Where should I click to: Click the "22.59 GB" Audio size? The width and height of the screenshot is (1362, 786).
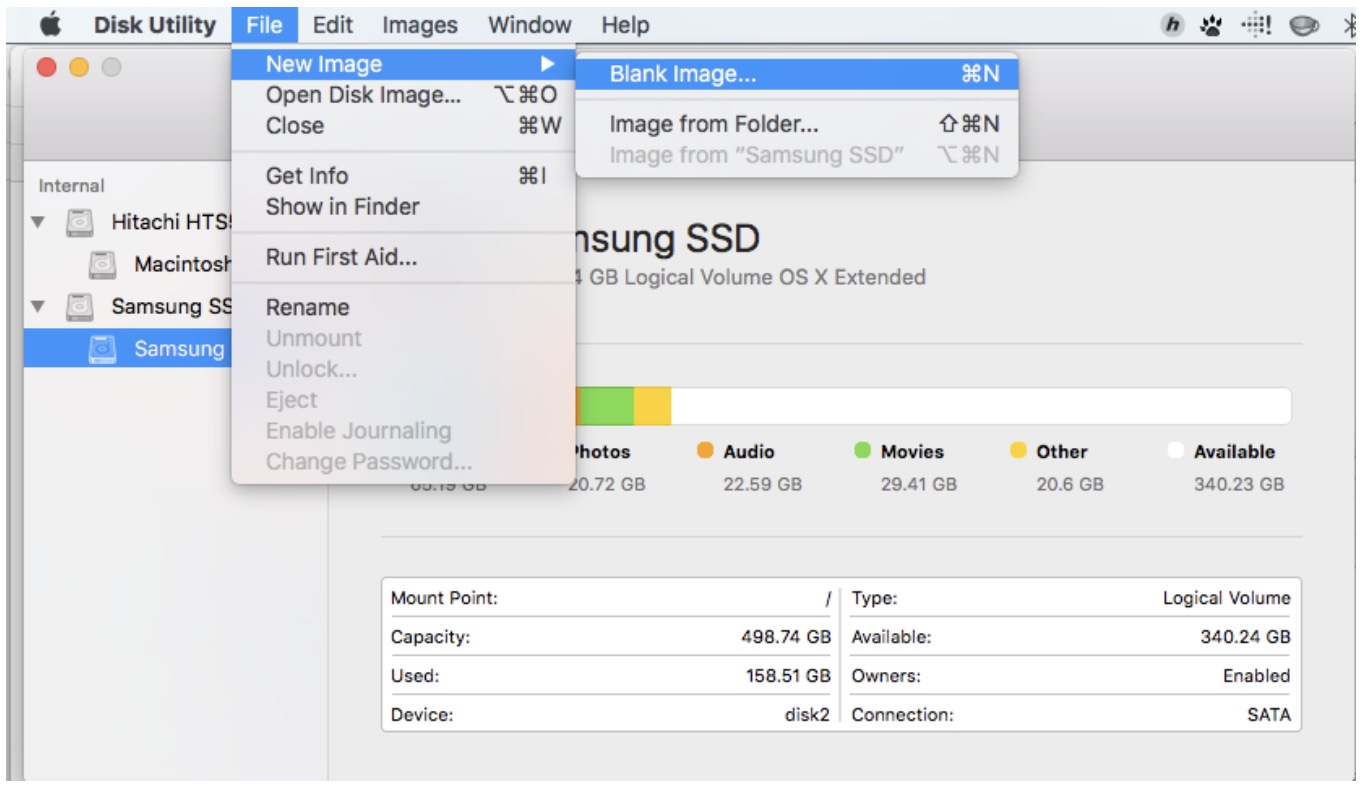click(x=762, y=484)
